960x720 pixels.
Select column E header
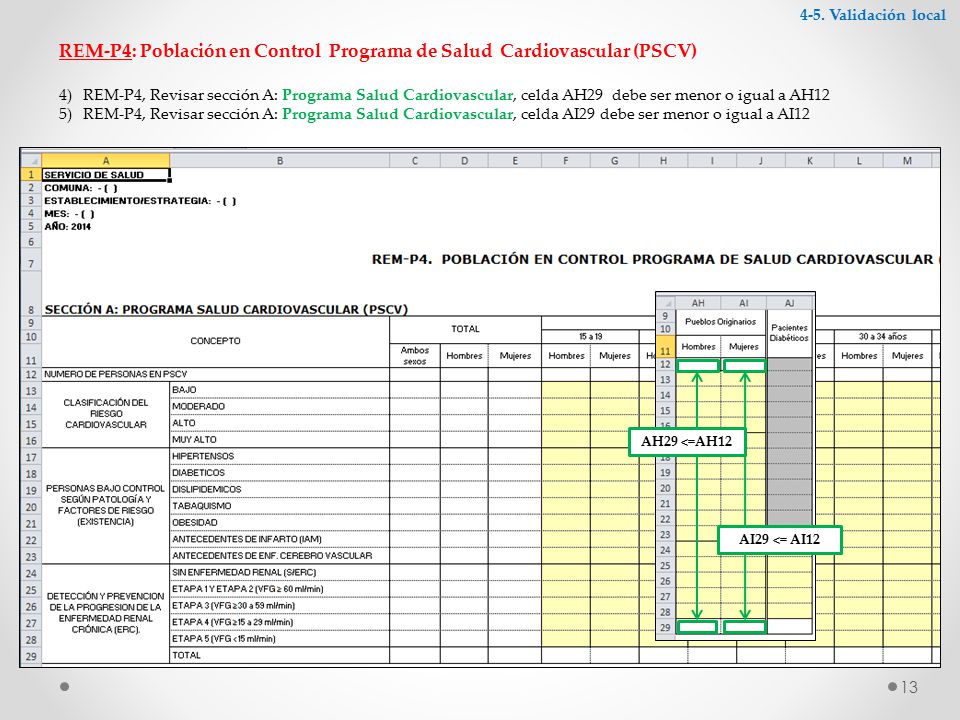[515, 160]
